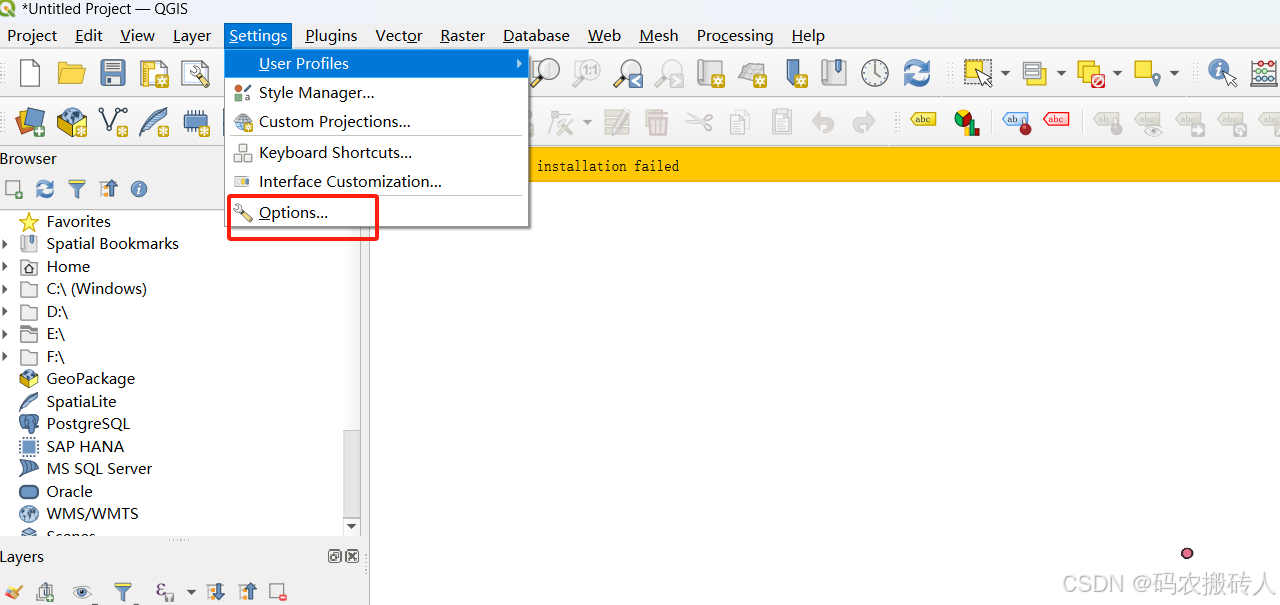Toggle Browser properties info widget
The height and width of the screenshot is (605, 1280).
pos(139,189)
